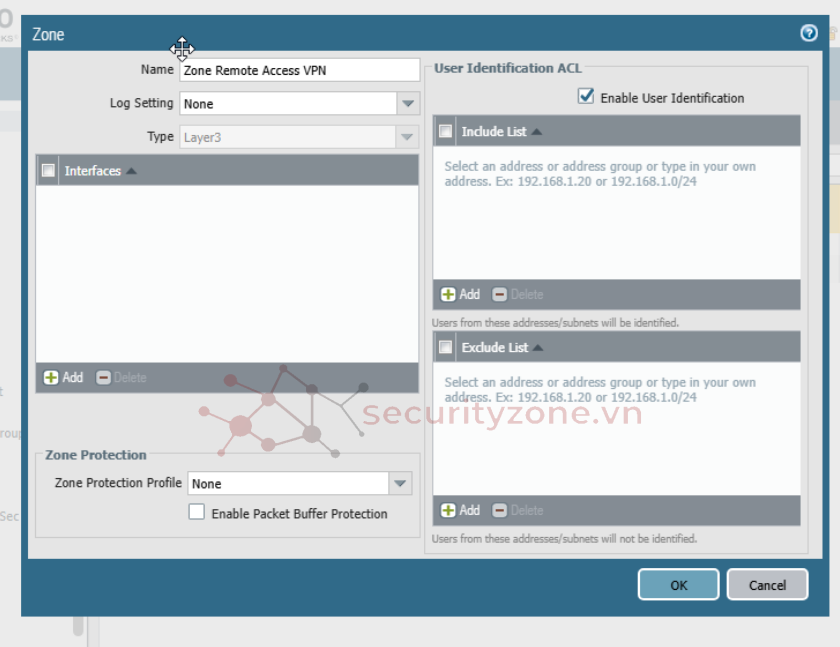Open the Zone dialog help icon
Viewport: 840px width, 647px height.
pyautogui.click(x=809, y=33)
